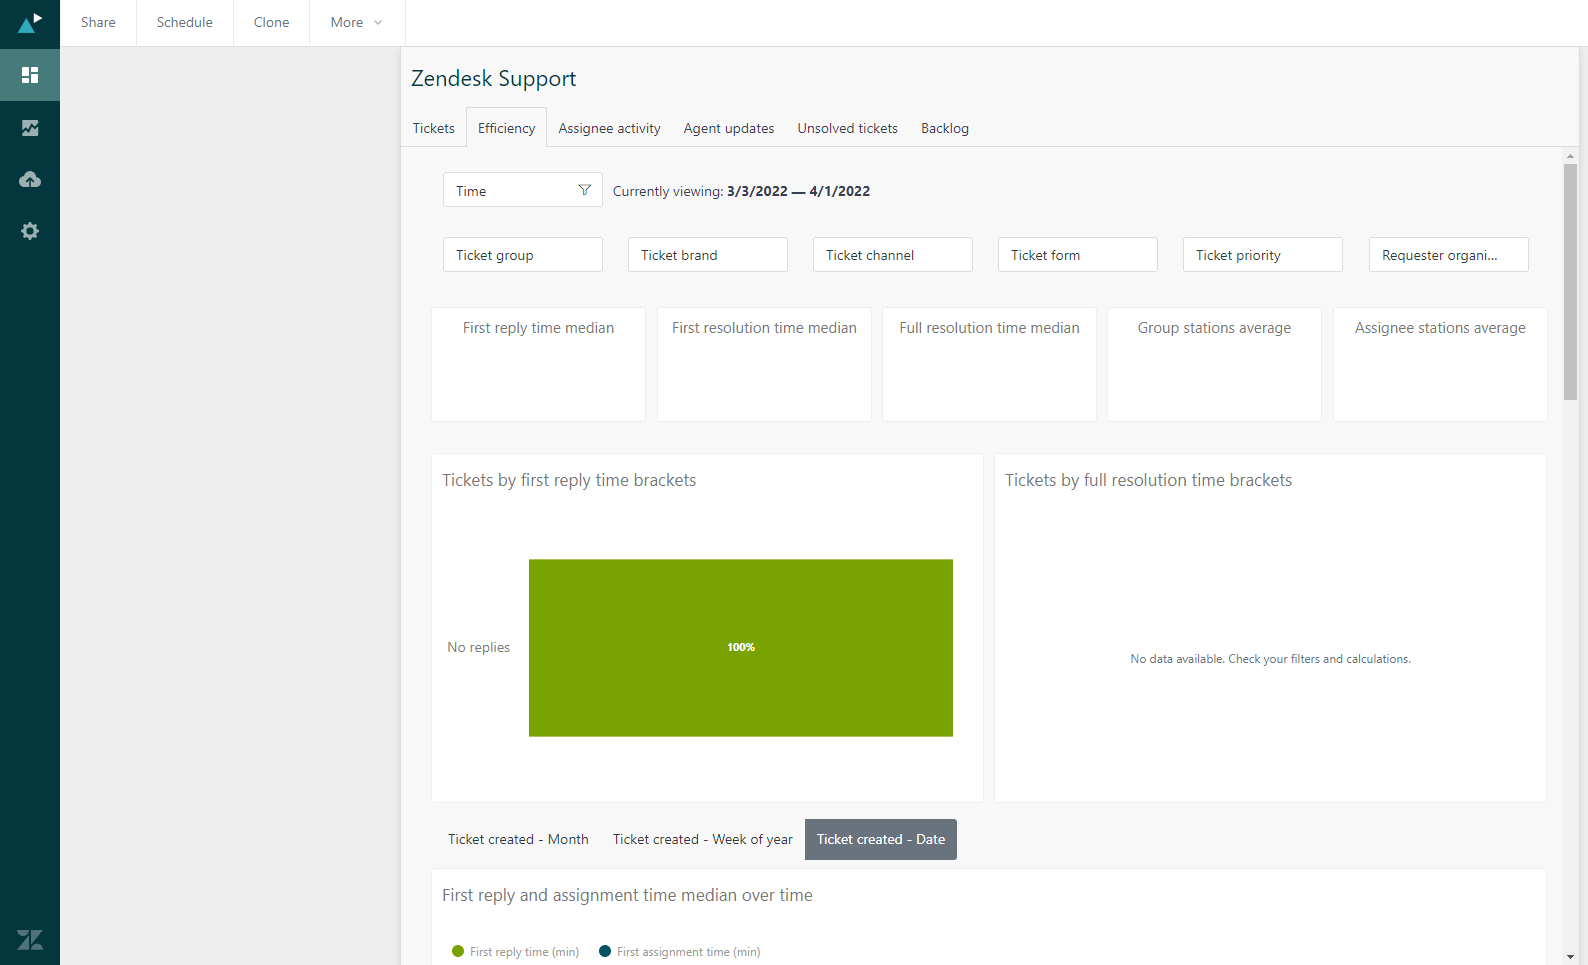Click the green 100% No replies bar

tap(741, 648)
